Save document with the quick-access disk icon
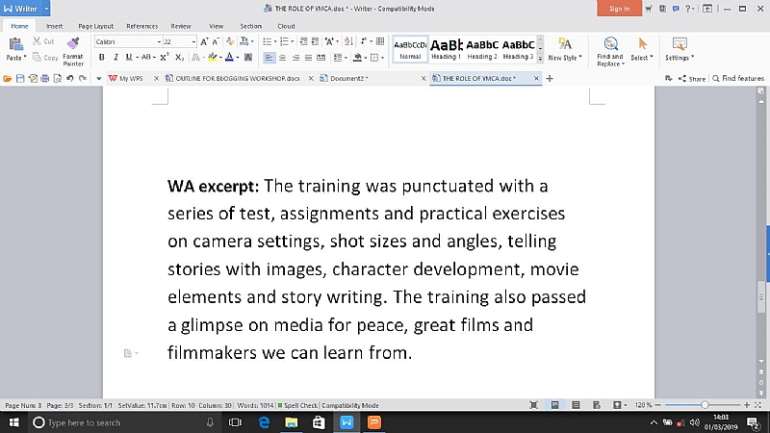 pos(20,79)
